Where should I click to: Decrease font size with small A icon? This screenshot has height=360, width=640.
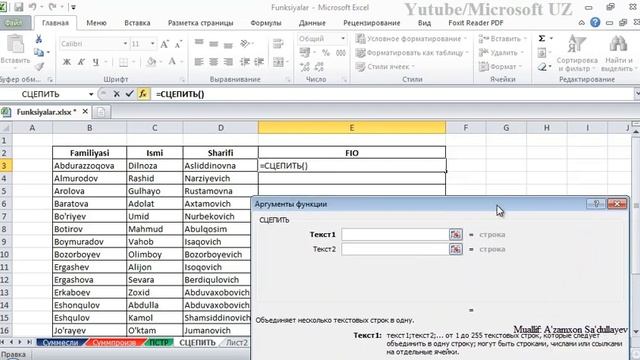(178, 44)
